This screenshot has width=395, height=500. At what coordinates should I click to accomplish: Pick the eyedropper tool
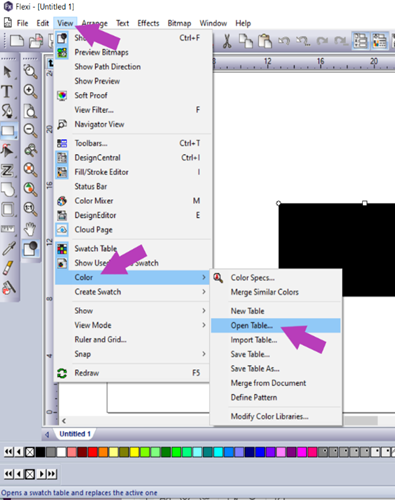pyautogui.click(x=8, y=248)
